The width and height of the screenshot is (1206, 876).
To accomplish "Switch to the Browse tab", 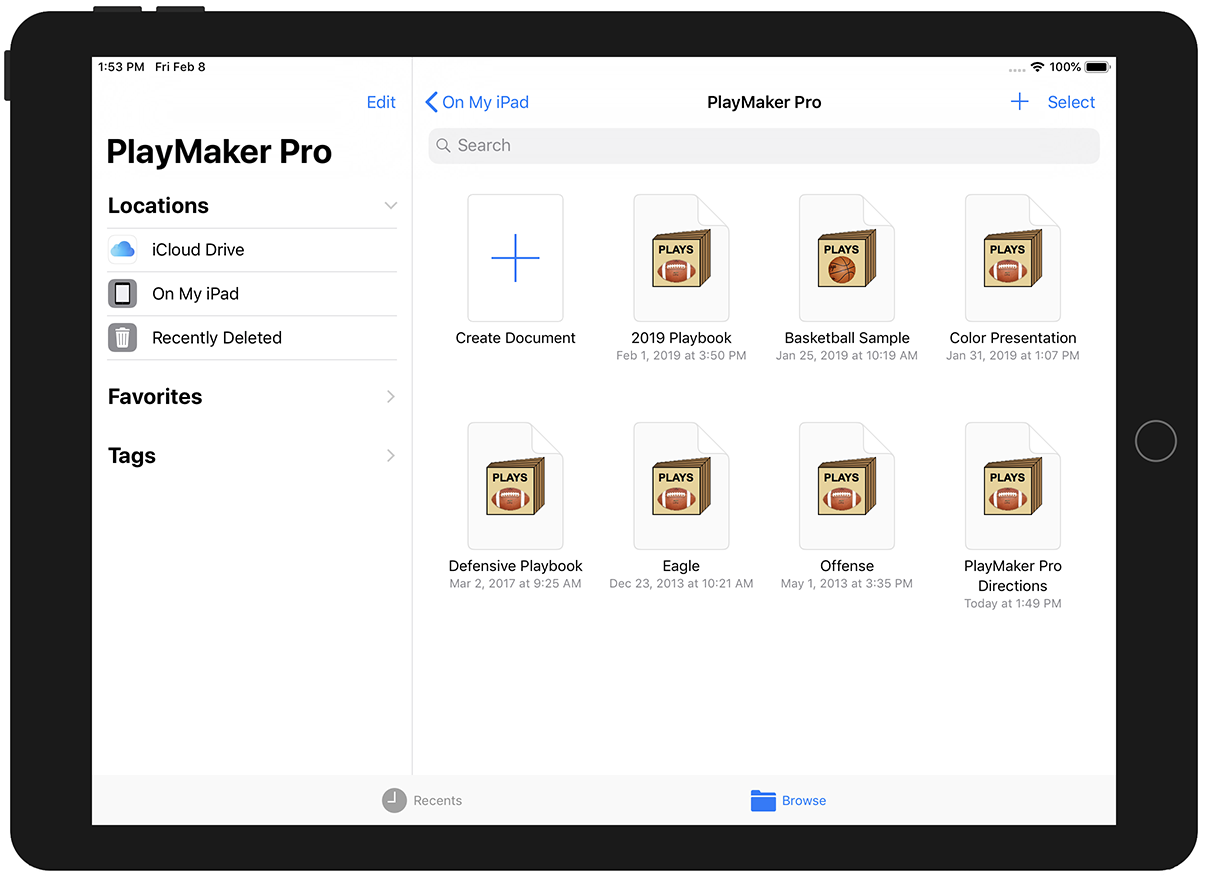I will tap(788, 801).
